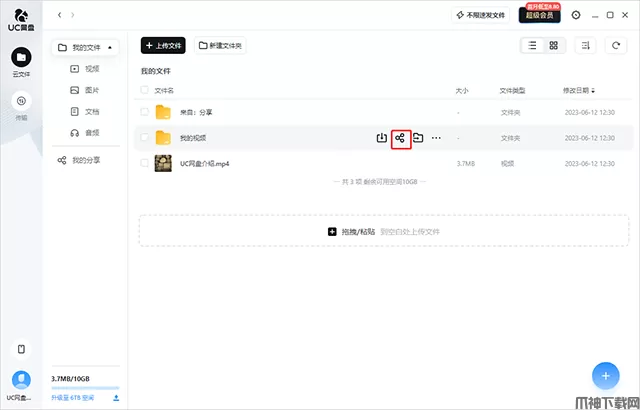This screenshot has width=640, height=410.
Task: Select checkbox for UC网盘介绍.mp4
Action: click(x=145, y=162)
